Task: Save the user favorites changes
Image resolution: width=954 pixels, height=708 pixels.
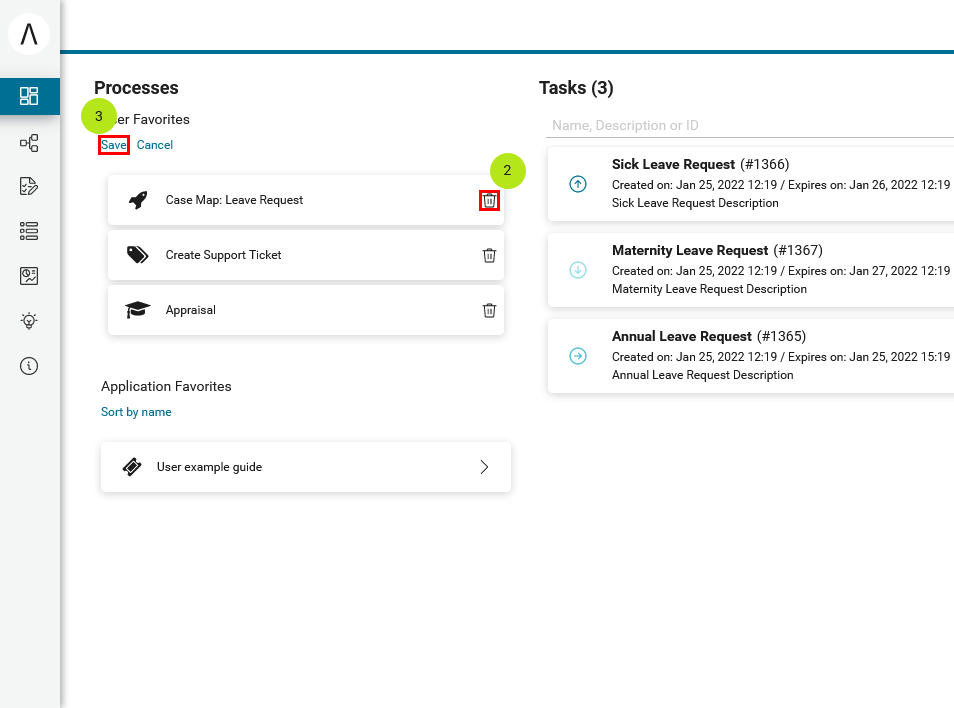Action: [x=114, y=145]
